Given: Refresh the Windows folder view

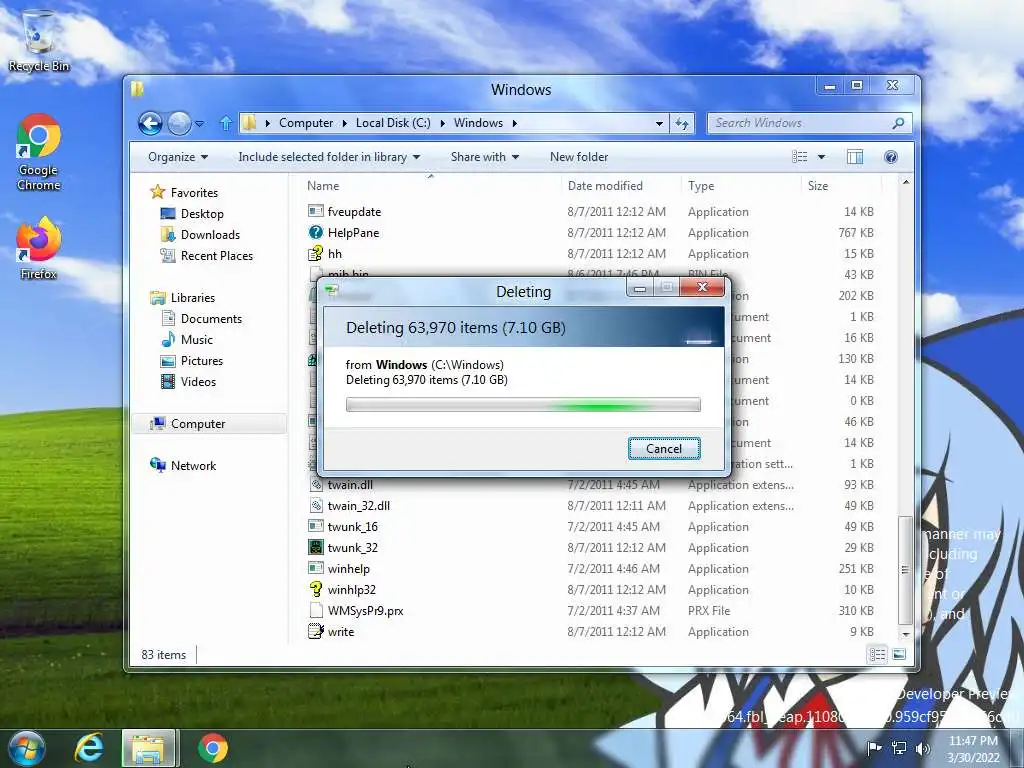Looking at the screenshot, I should click(x=682, y=123).
